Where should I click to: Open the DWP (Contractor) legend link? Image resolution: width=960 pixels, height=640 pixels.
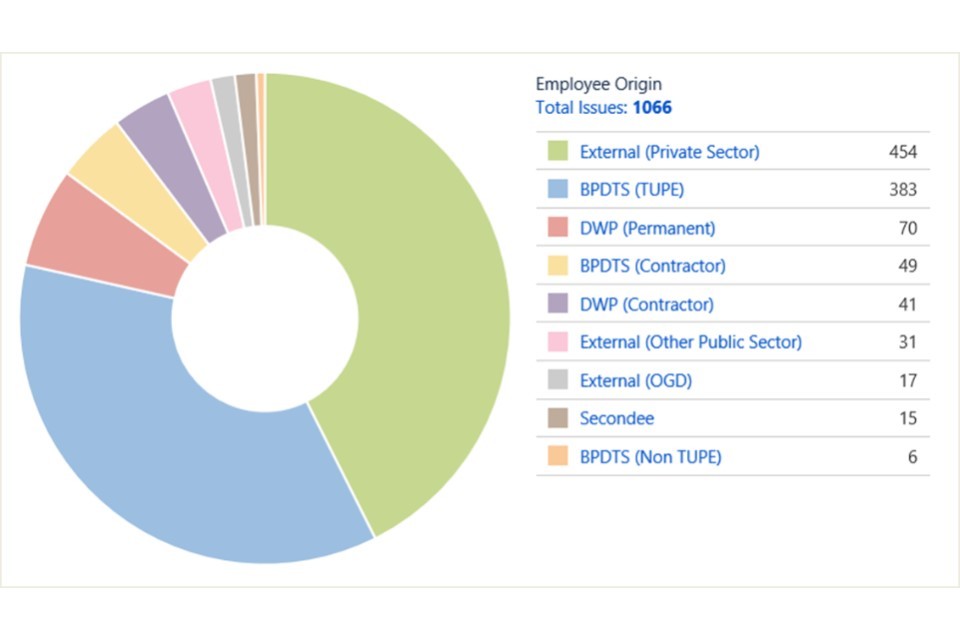pyautogui.click(x=646, y=304)
